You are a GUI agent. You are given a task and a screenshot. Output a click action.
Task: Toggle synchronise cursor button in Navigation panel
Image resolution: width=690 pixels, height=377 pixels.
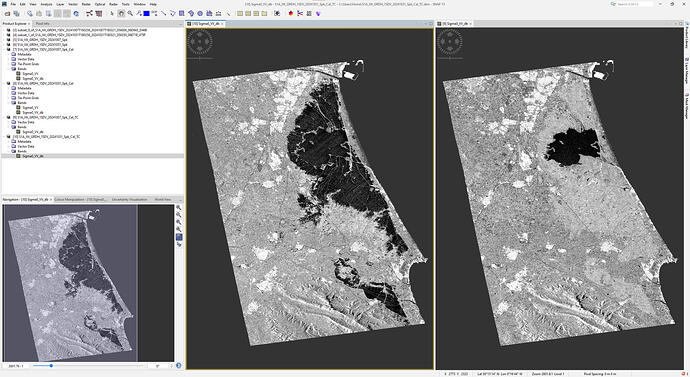coord(179,245)
